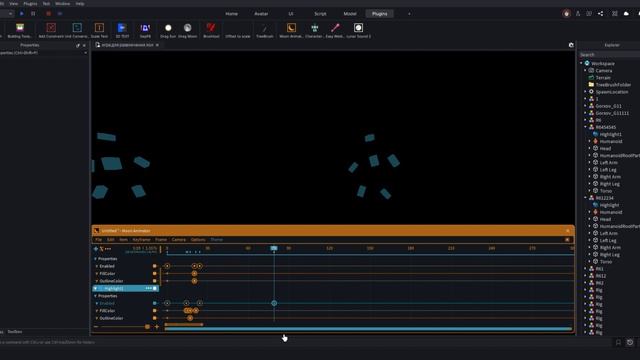Open the 3D TEXT plugin
This screenshot has height=360, width=640.
(x=122, y=30)
